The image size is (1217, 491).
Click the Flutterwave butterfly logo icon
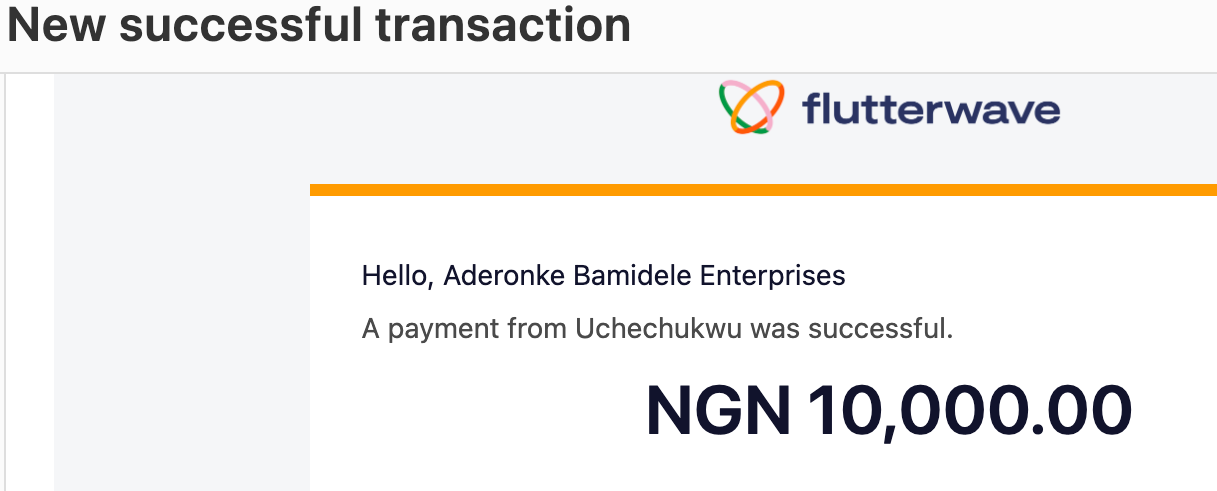752,107
